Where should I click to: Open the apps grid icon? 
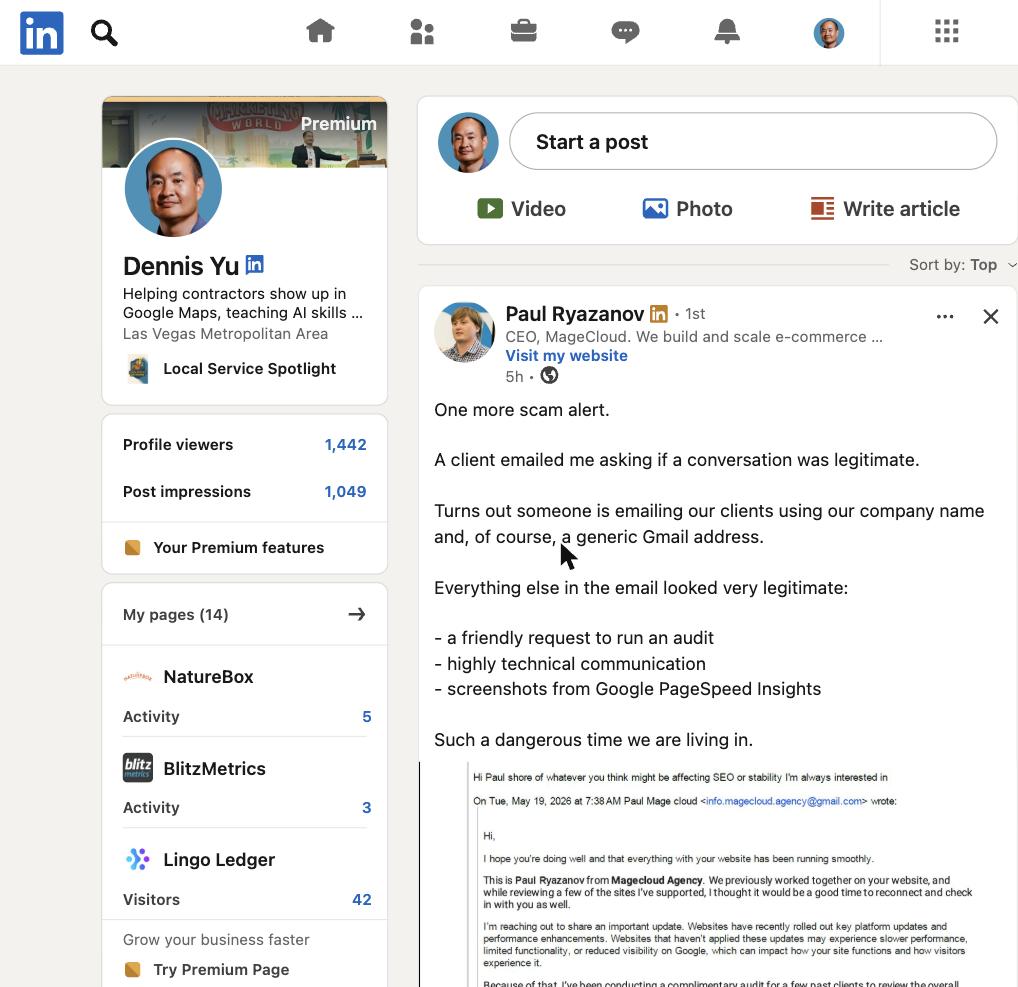pos(947,31)
